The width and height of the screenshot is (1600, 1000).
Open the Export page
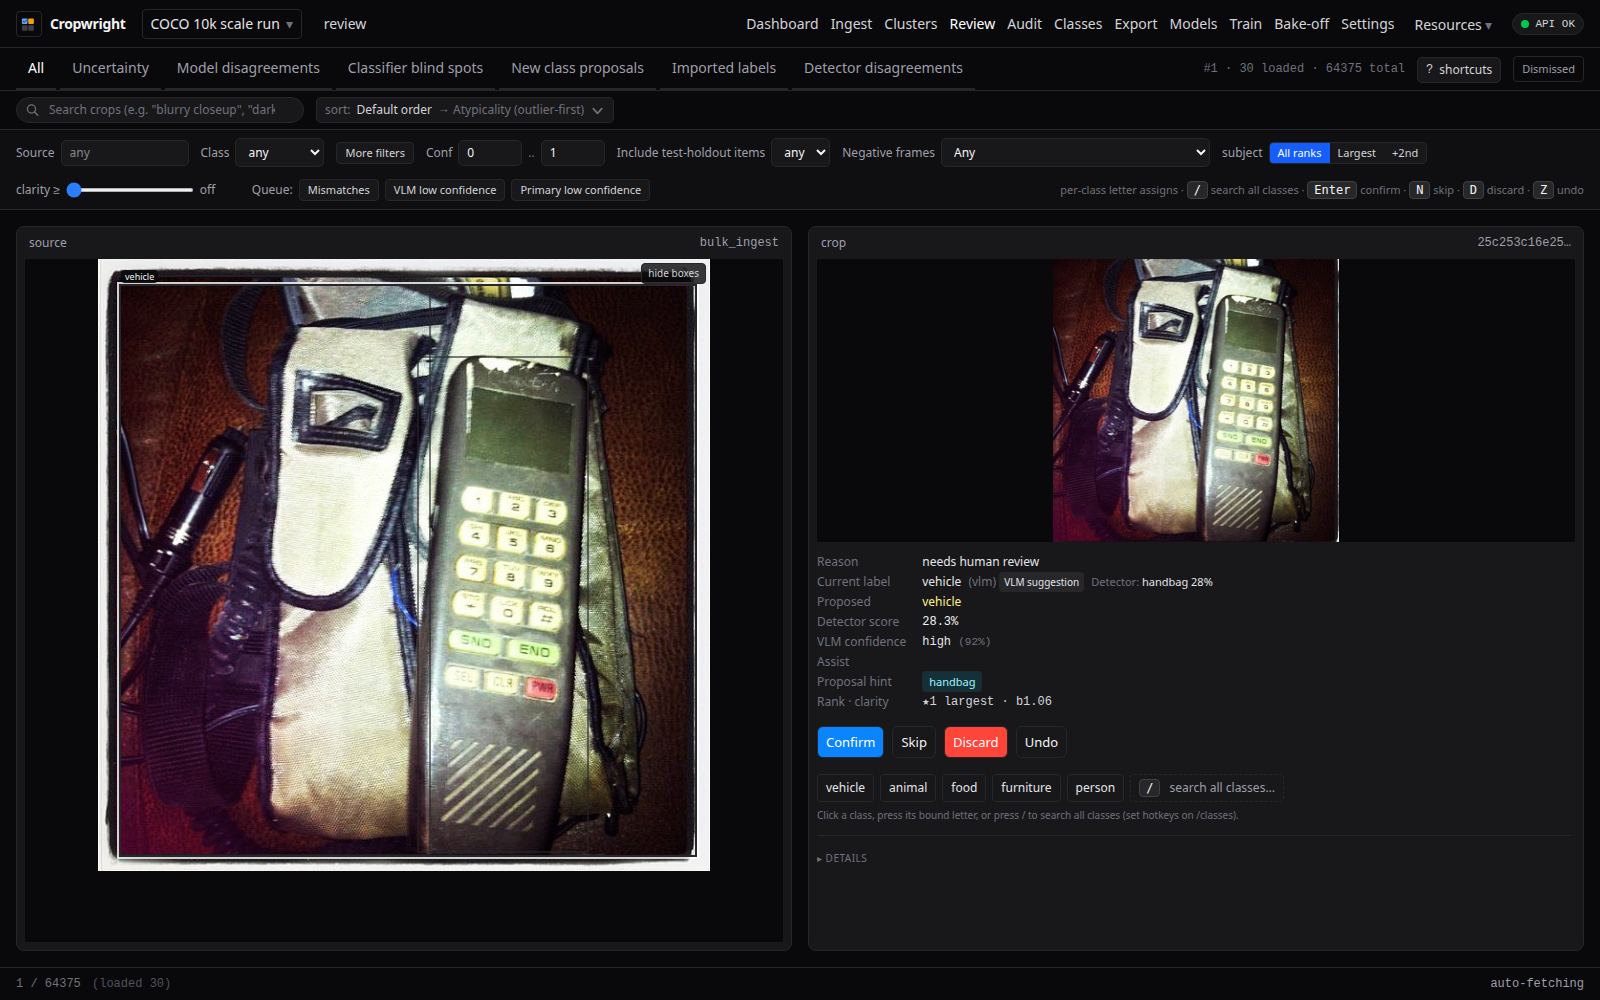(1136, 24)
